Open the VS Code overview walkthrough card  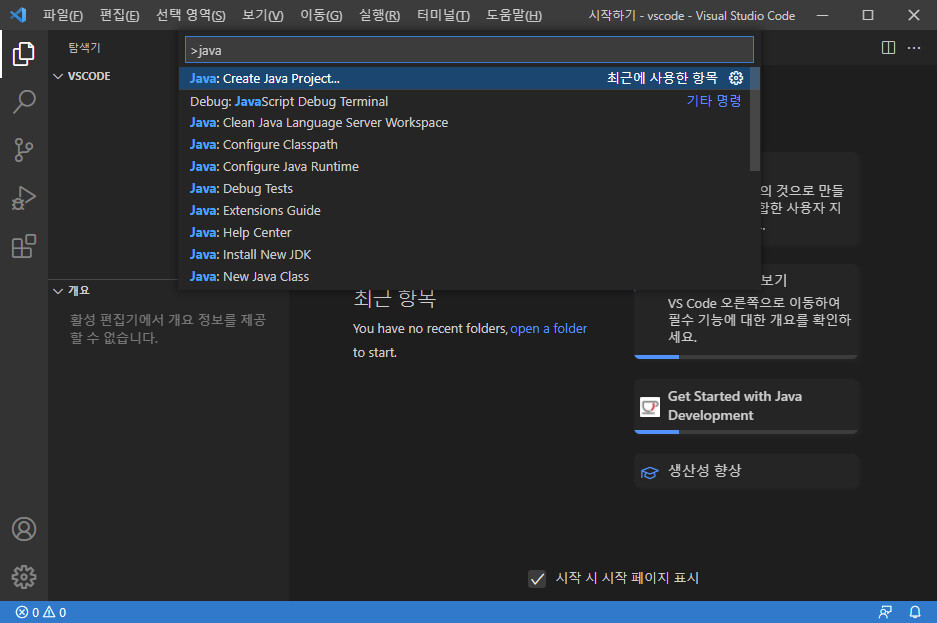coord(746,312)
